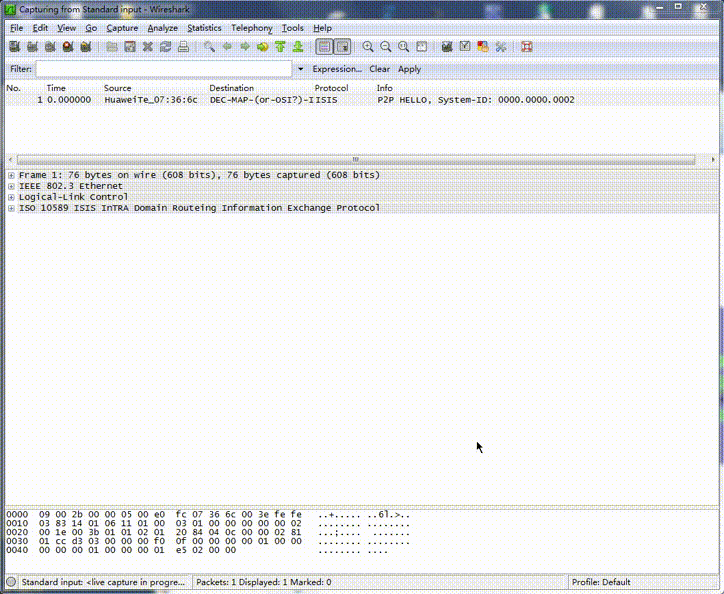Open the Telephony menu
The width and height of the screenshot is (724, 594).
(x=252, y=28)
